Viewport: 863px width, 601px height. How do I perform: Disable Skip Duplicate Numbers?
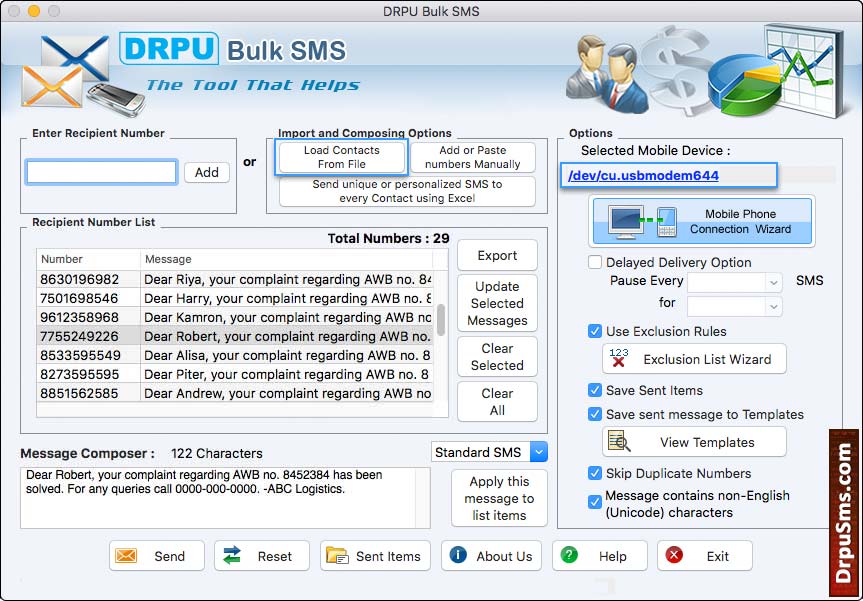pos(594,473)
